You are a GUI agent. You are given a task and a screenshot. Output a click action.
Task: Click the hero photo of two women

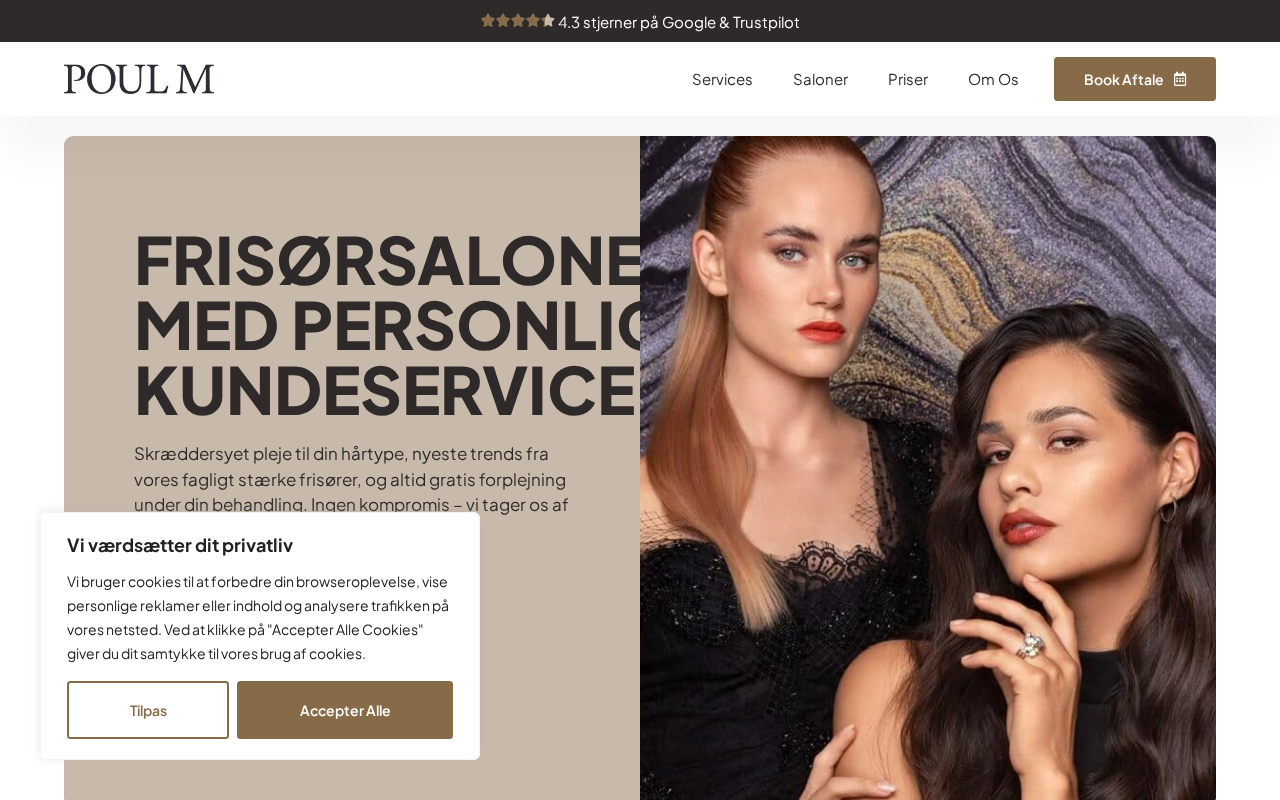click(x=928, y=468)
